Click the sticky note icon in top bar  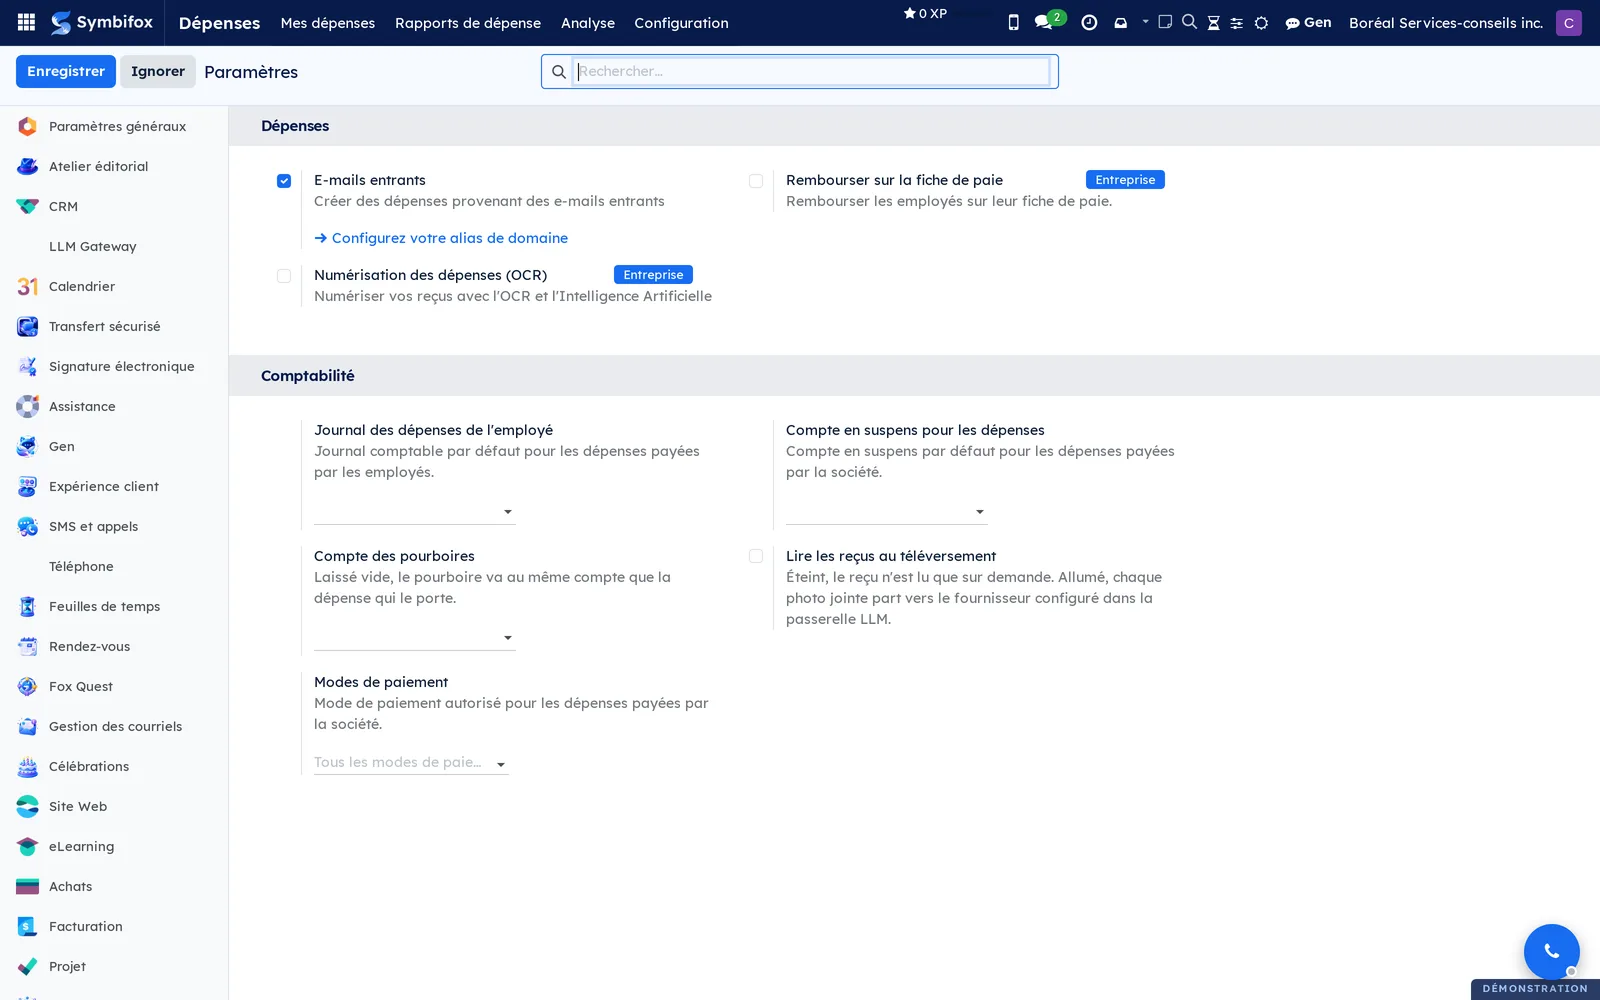pos(1165,21)
